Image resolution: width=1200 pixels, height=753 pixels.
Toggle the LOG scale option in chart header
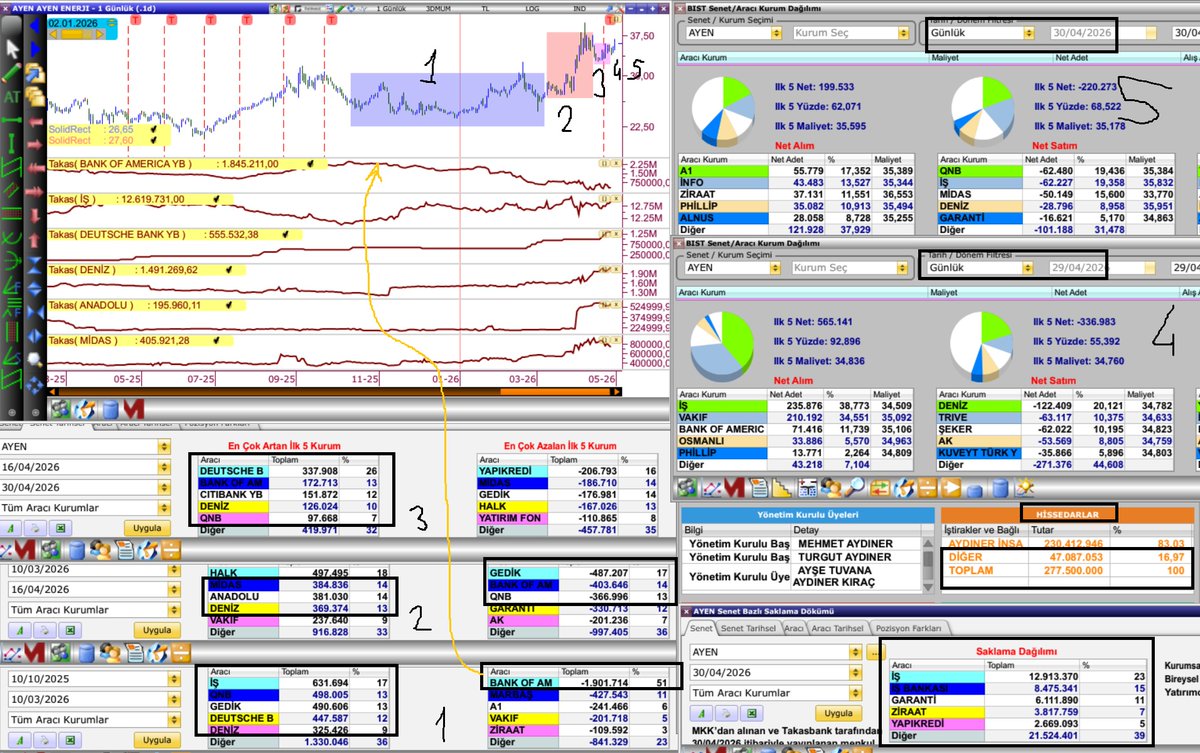point(532,9)
